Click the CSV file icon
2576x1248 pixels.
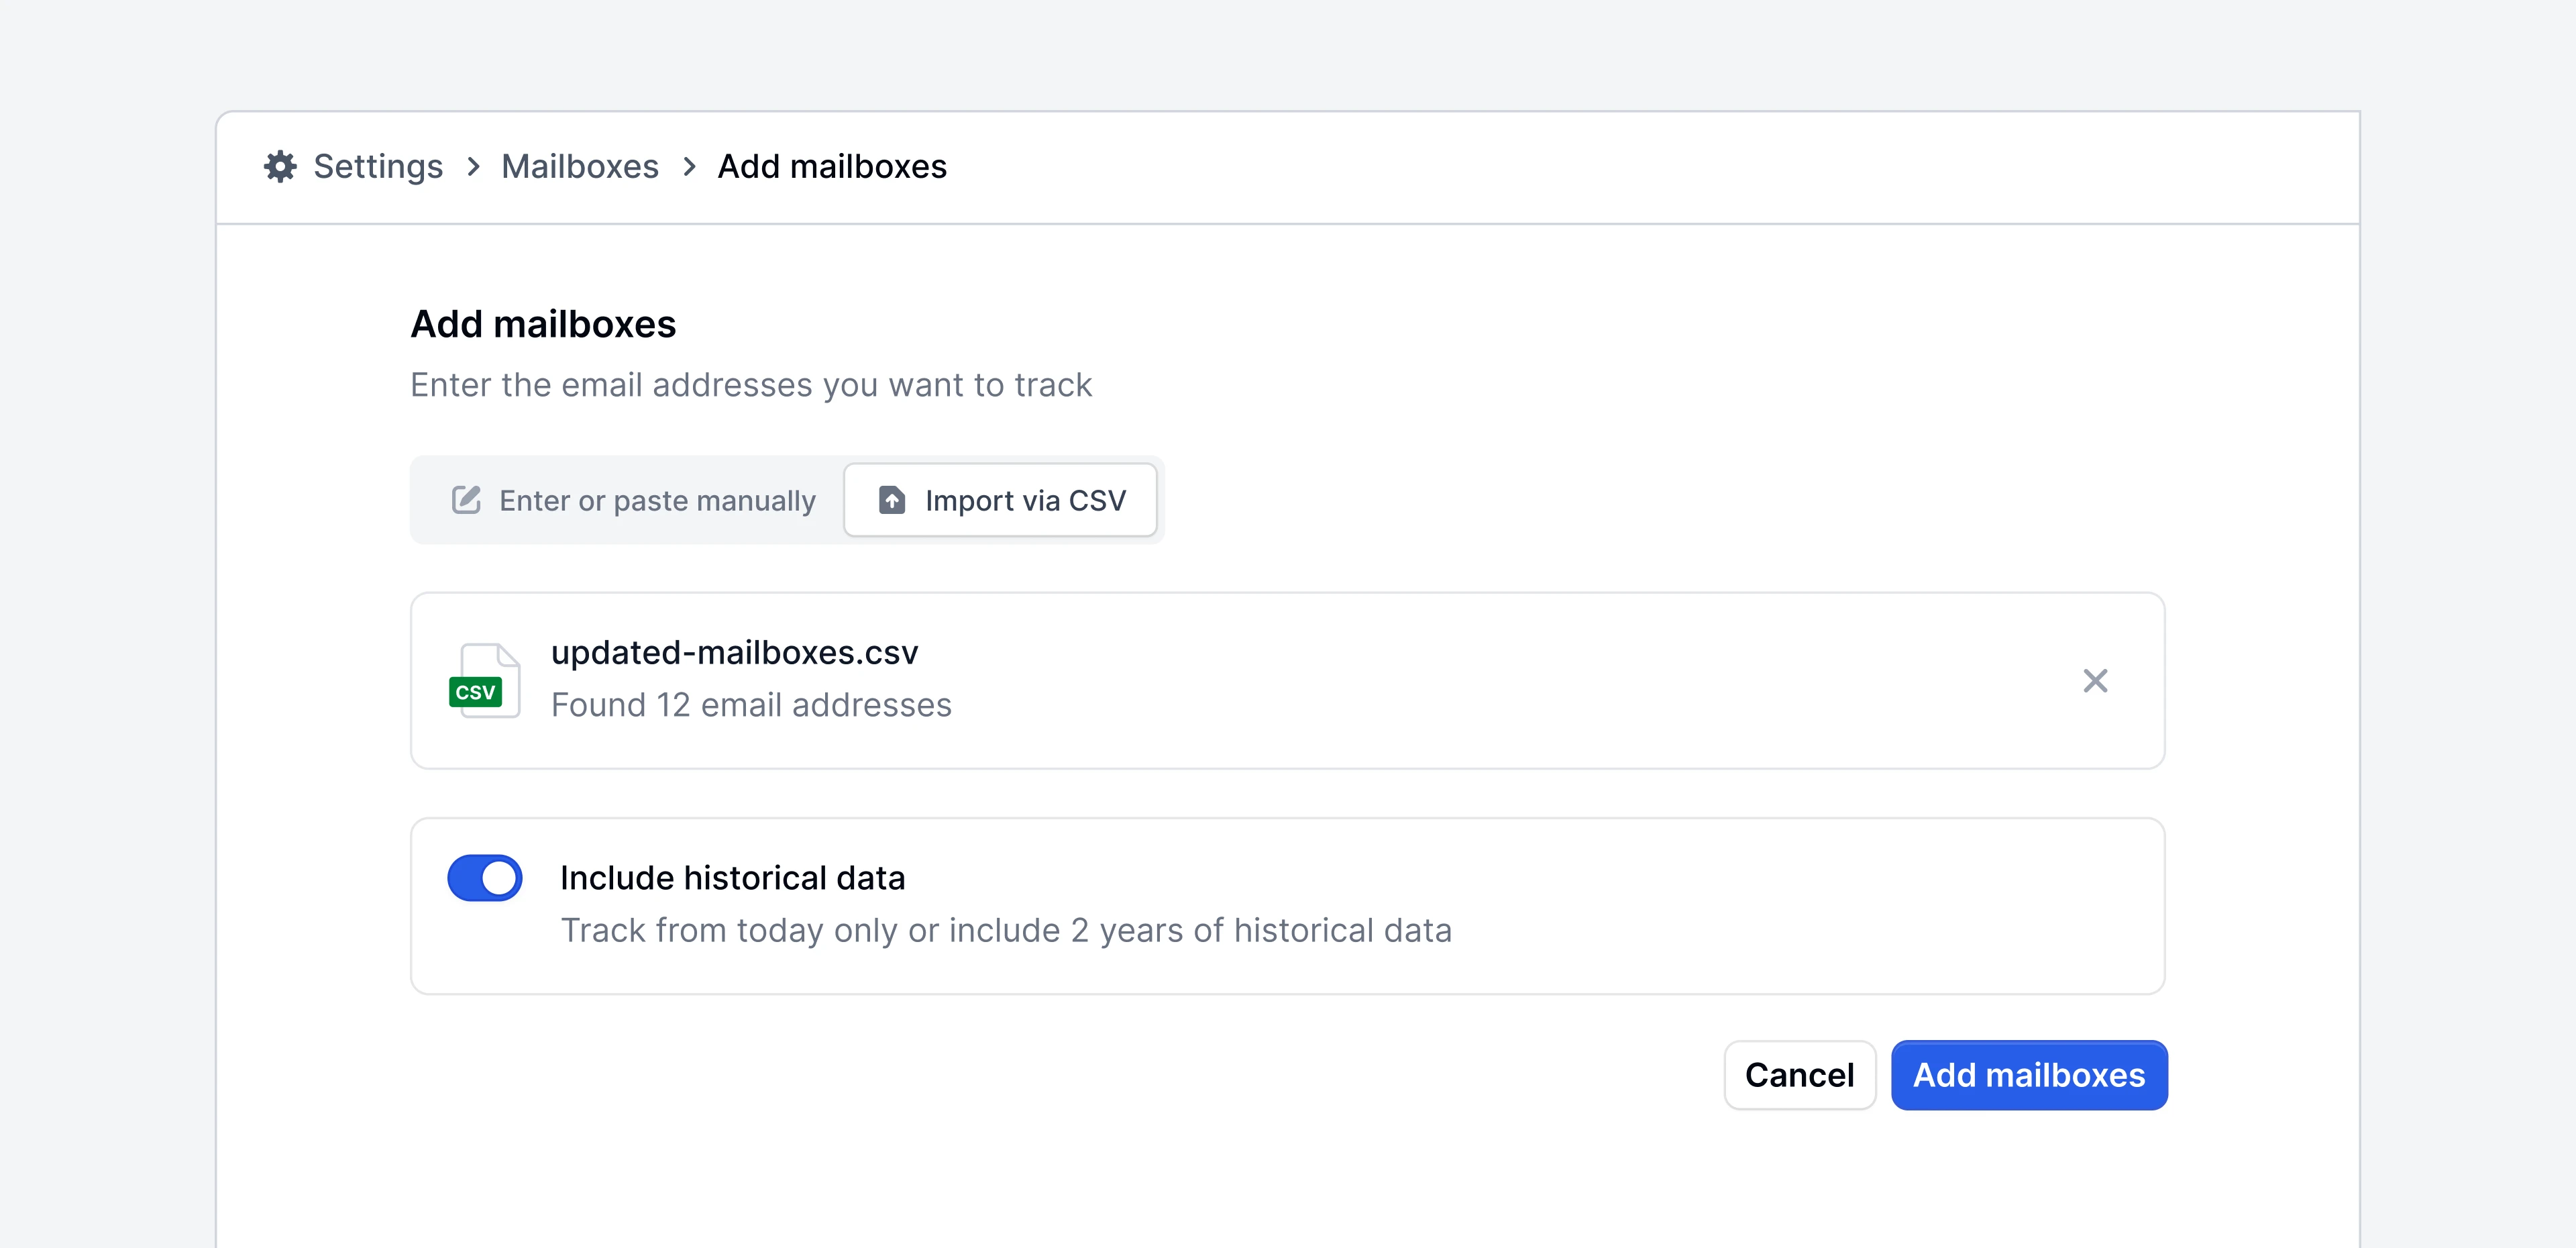tap(484, 681)
